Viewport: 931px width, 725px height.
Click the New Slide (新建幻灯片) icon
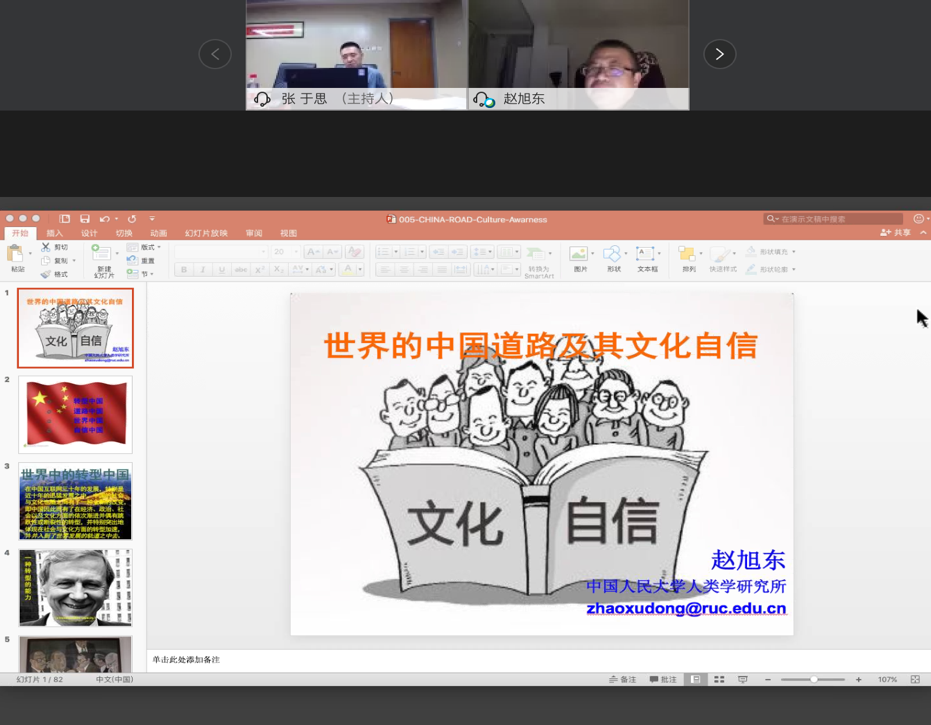pos(102,256)
